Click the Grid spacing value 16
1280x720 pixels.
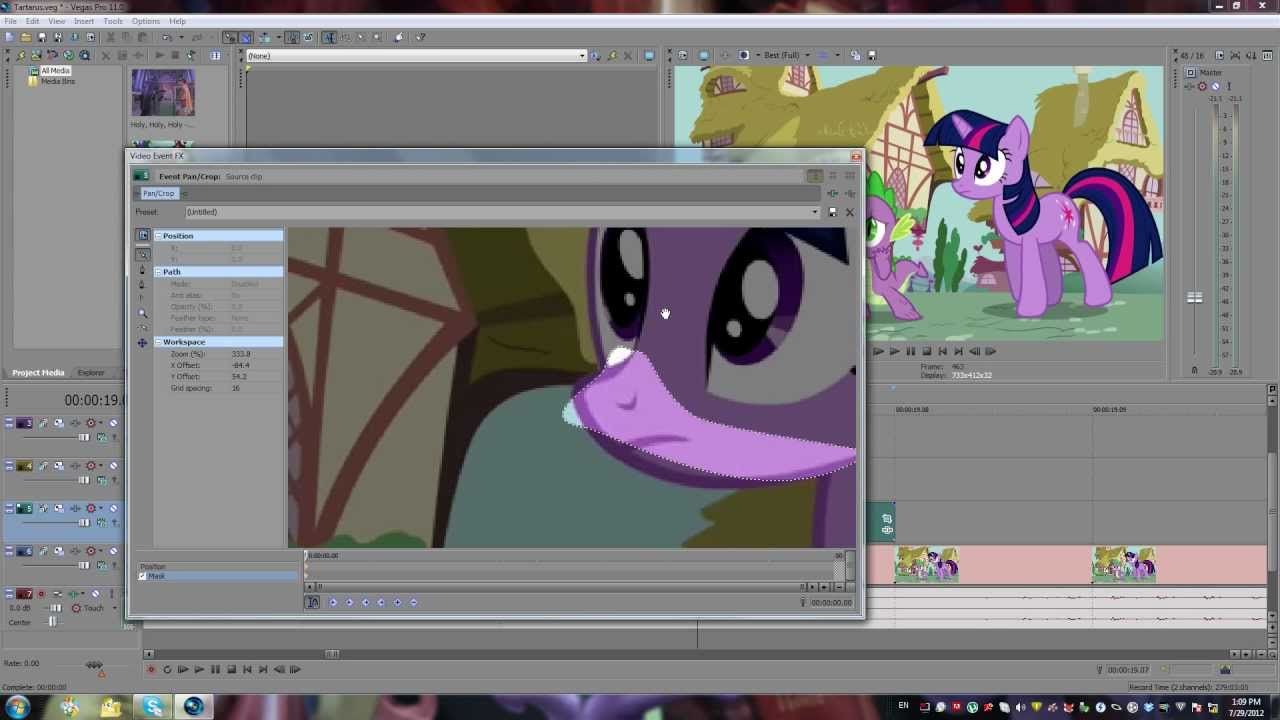click(x=235, y=388)
